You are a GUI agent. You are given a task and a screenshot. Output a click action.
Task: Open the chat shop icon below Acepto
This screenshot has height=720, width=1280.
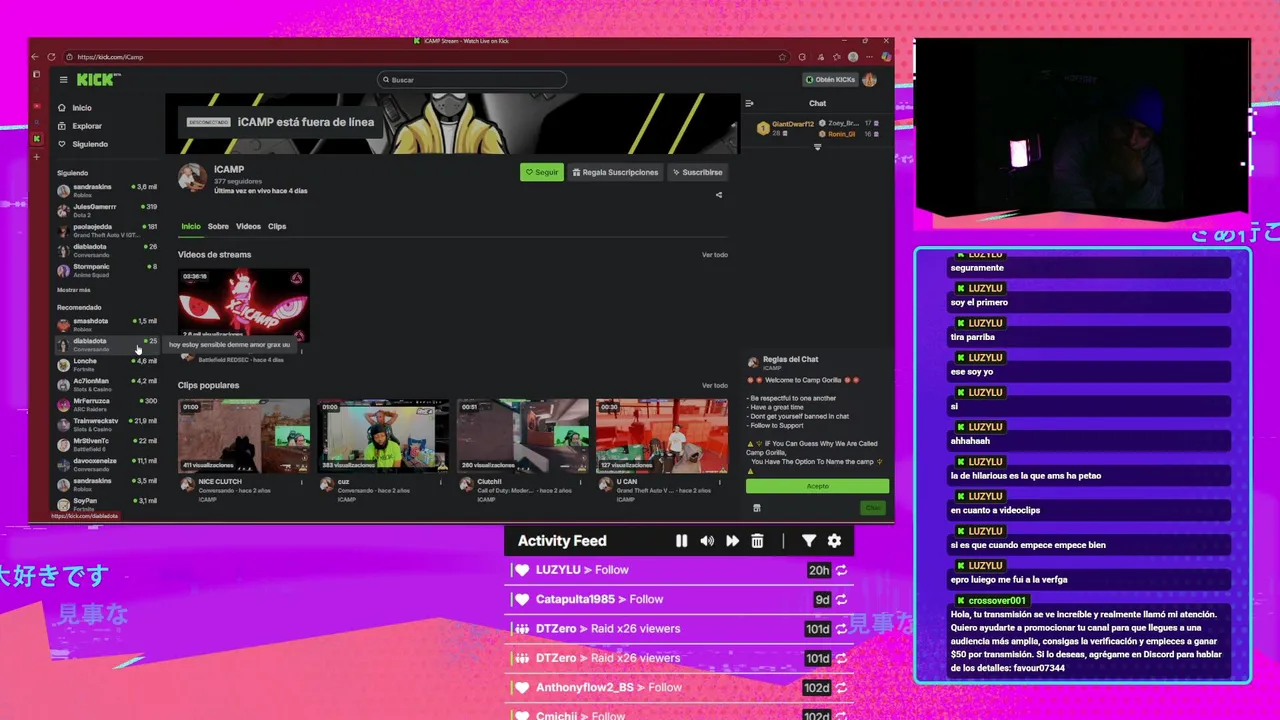(x=756, y=508)
